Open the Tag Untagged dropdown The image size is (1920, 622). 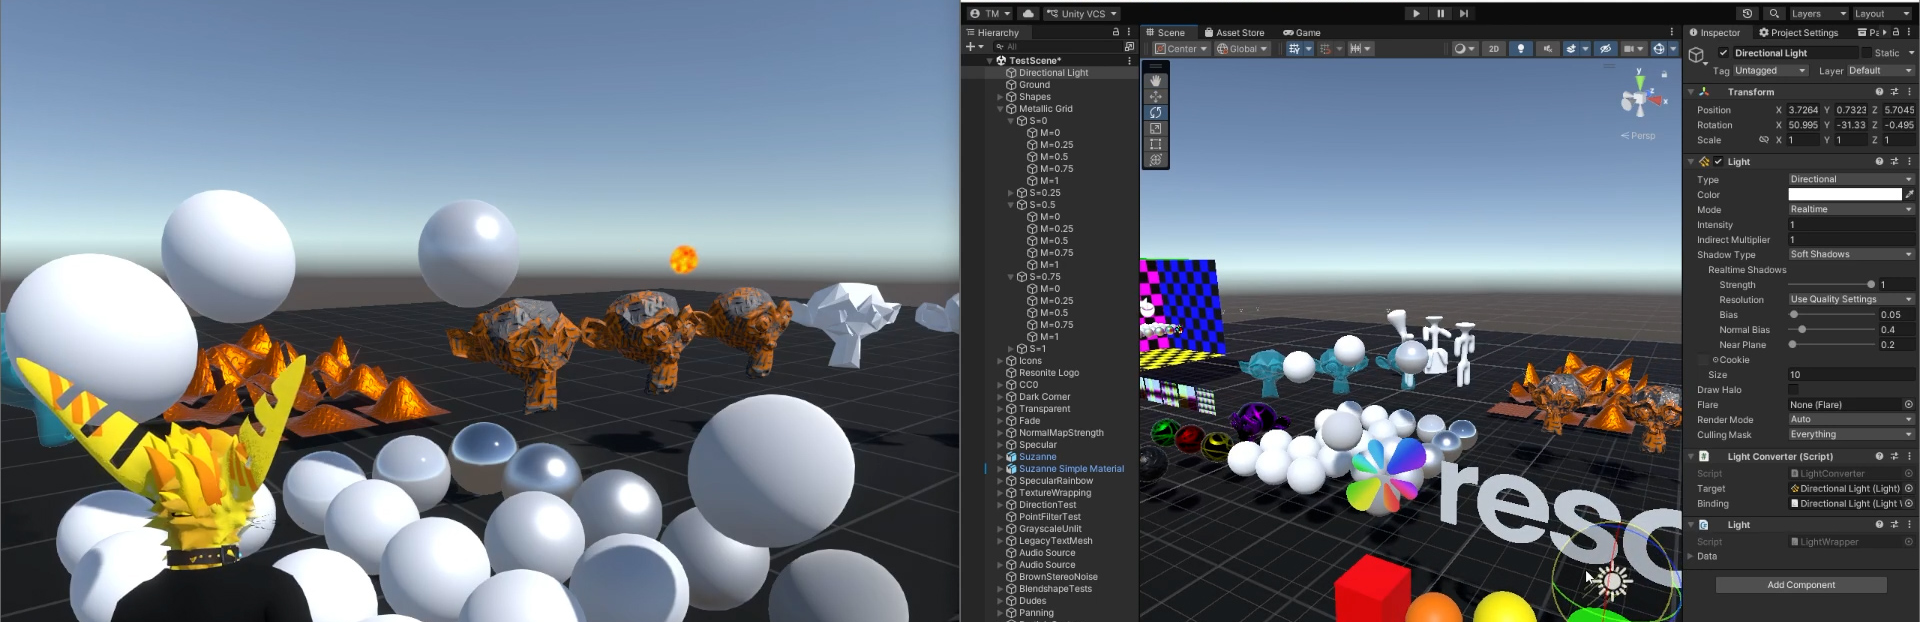1770,71
